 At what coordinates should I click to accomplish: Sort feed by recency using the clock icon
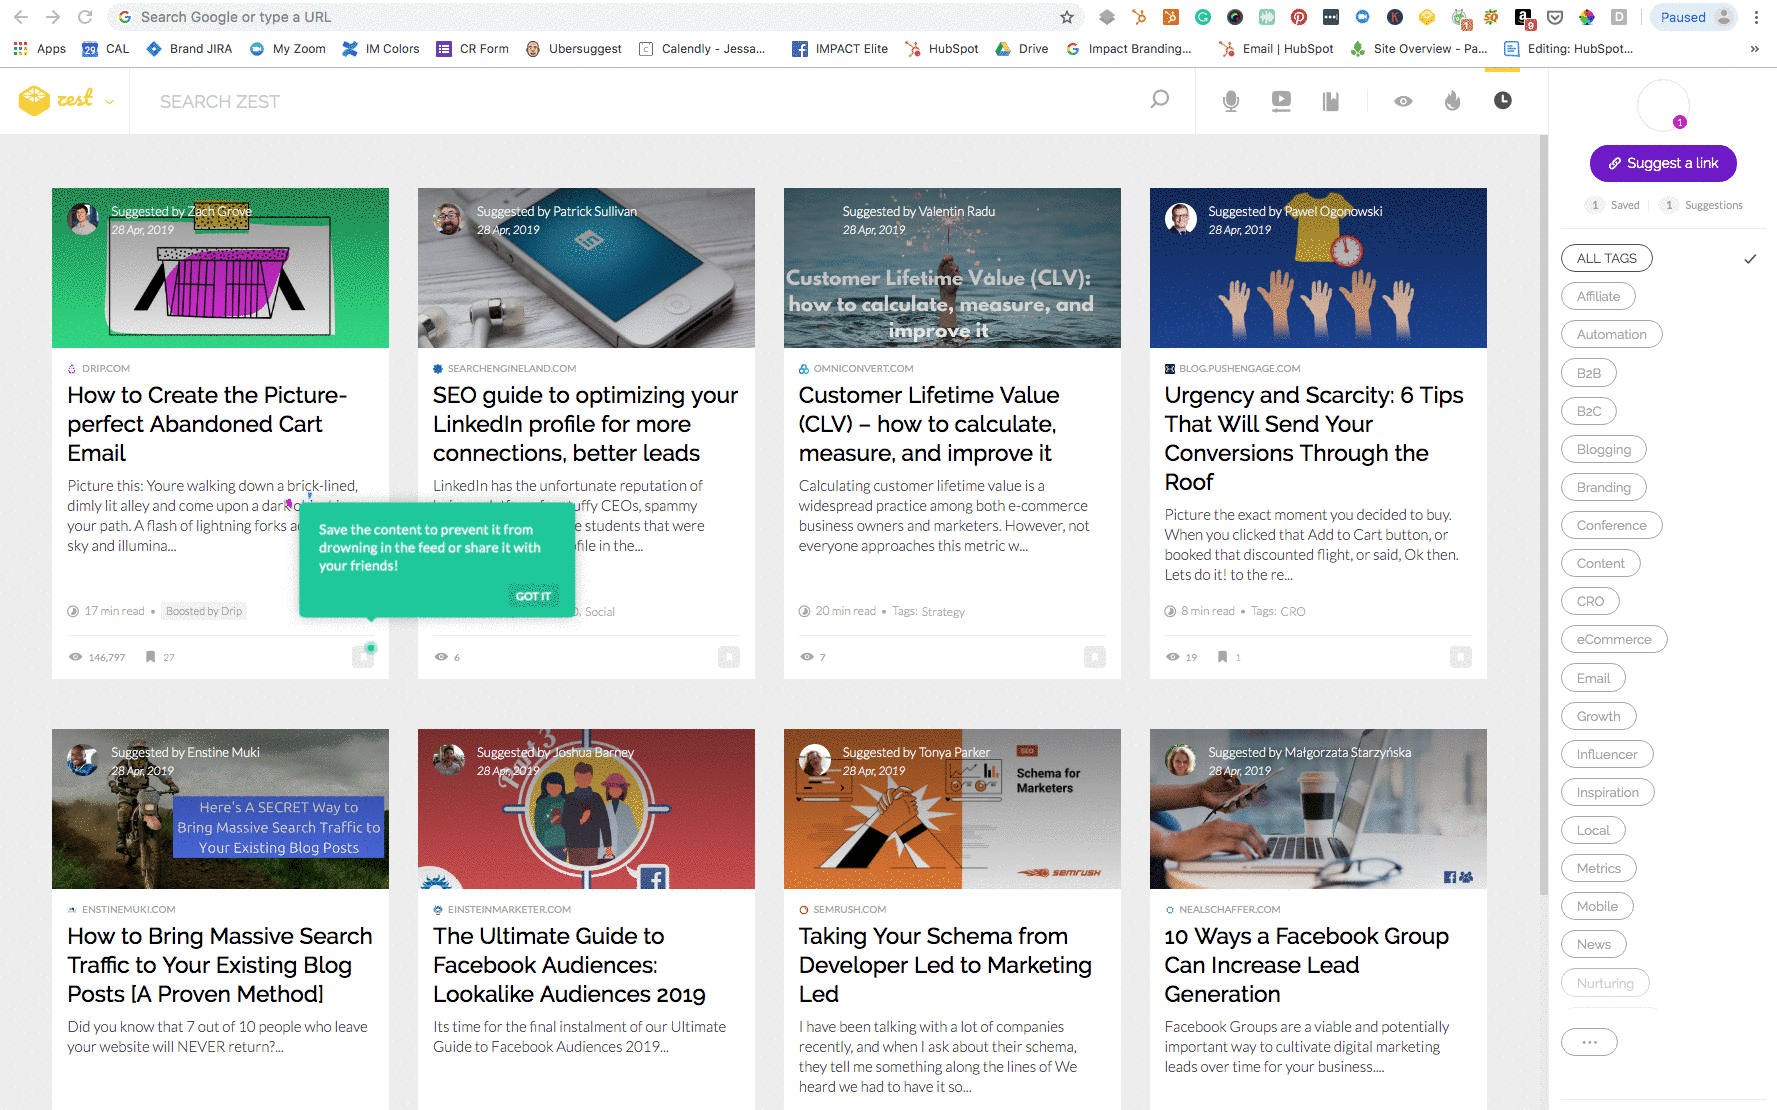(x=1503, y=100)
